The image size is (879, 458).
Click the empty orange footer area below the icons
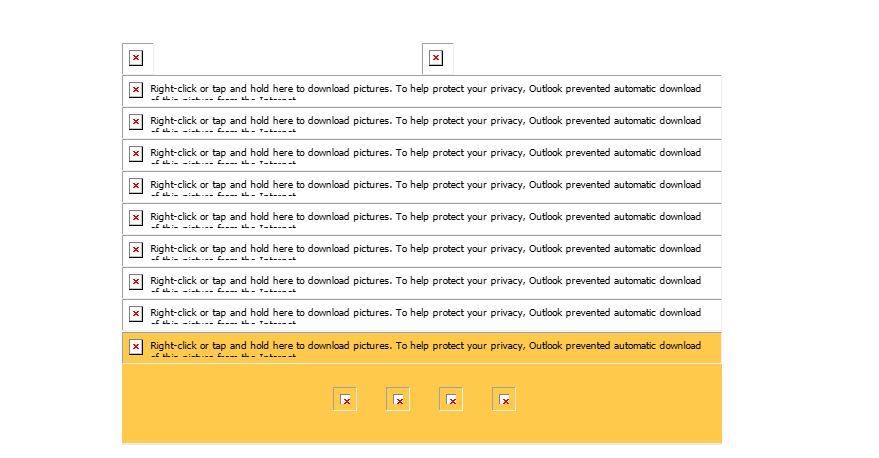coord(422,429)
